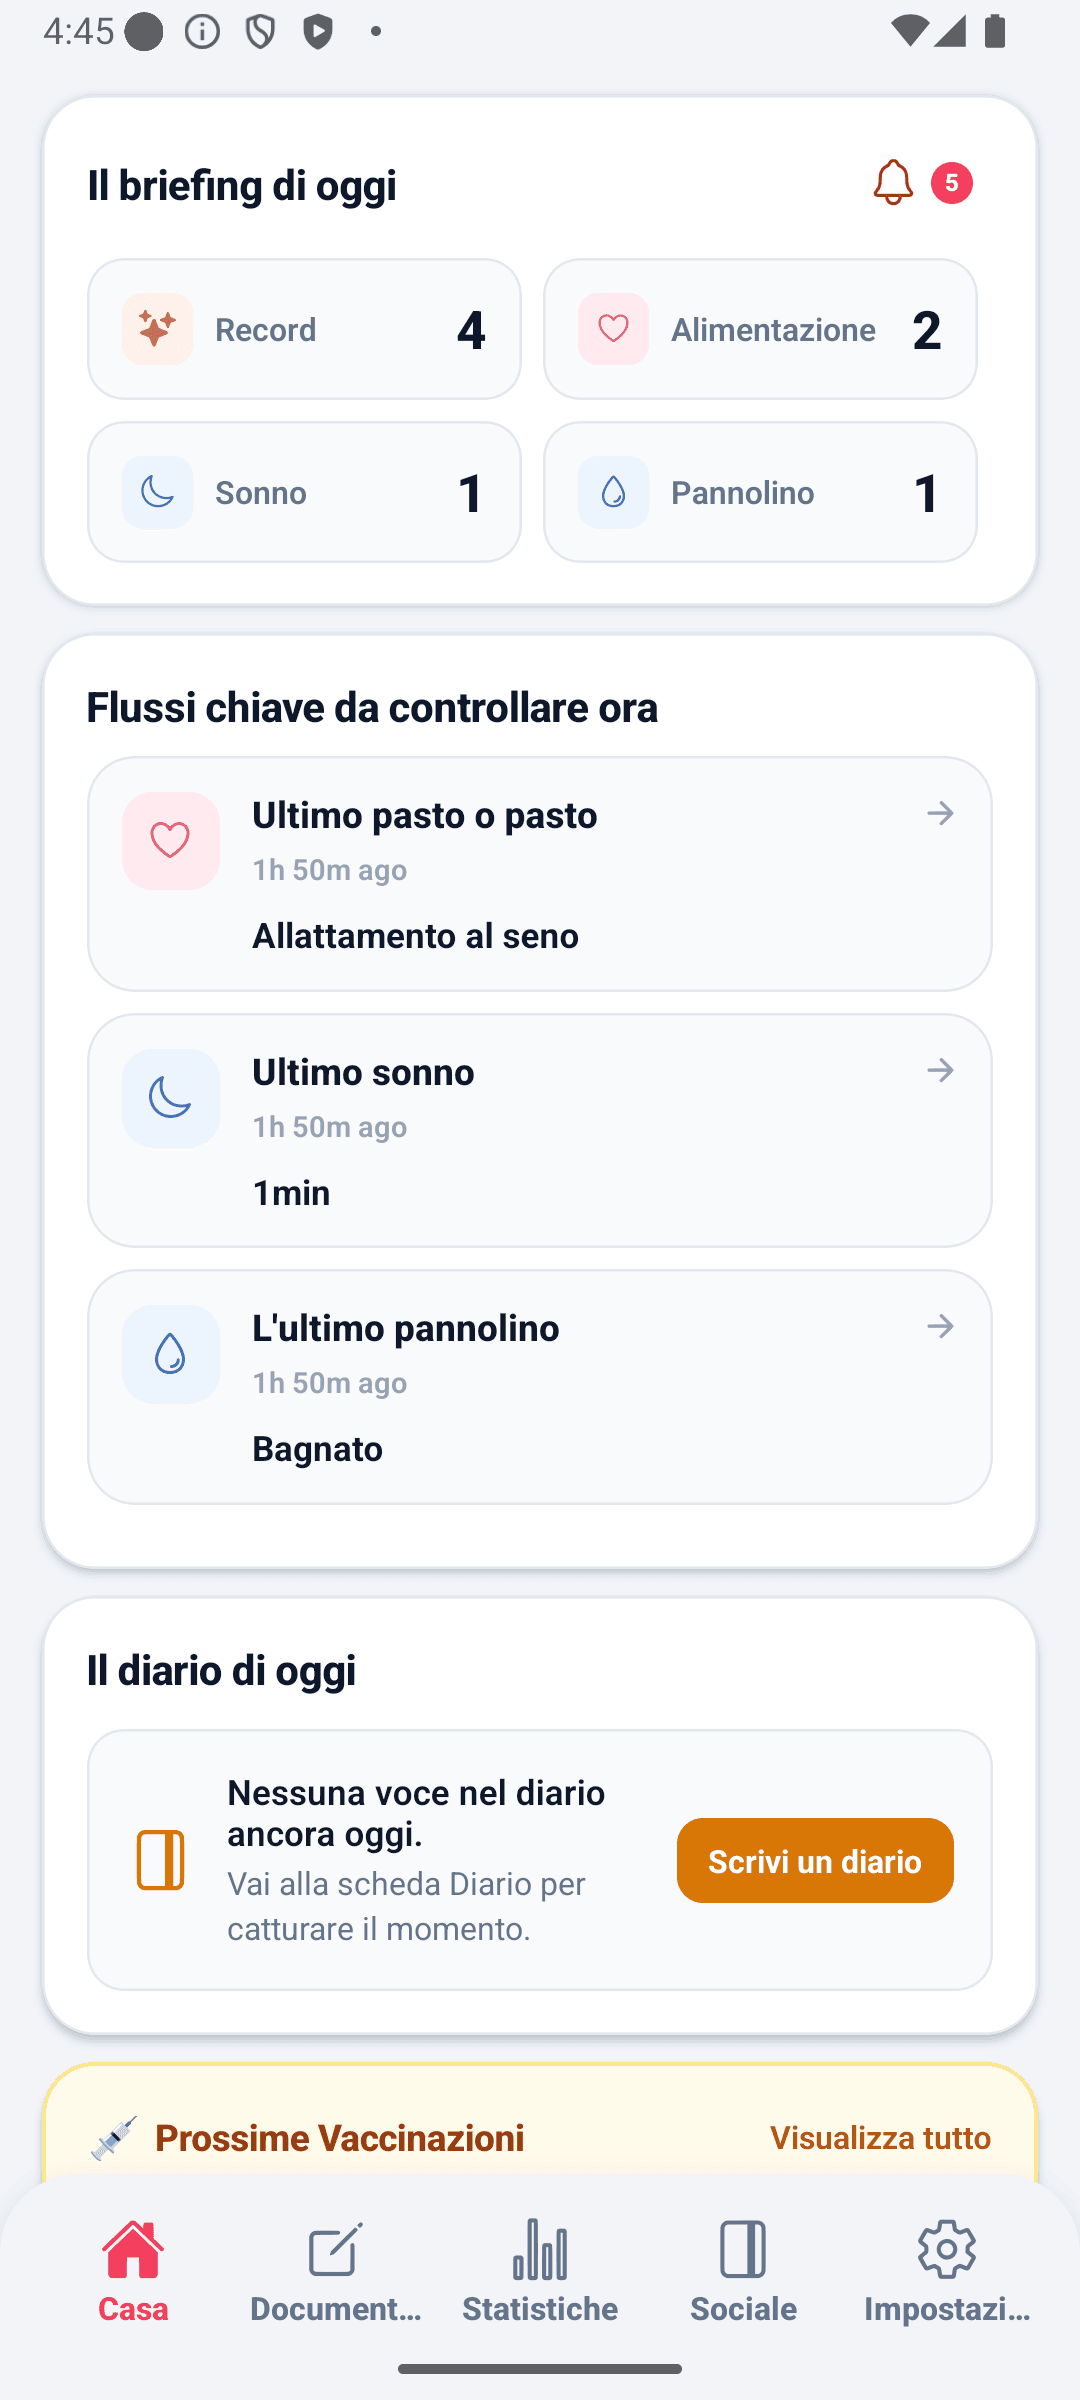
Task: Open notifications bell icon
Action: tap(893, 183)
